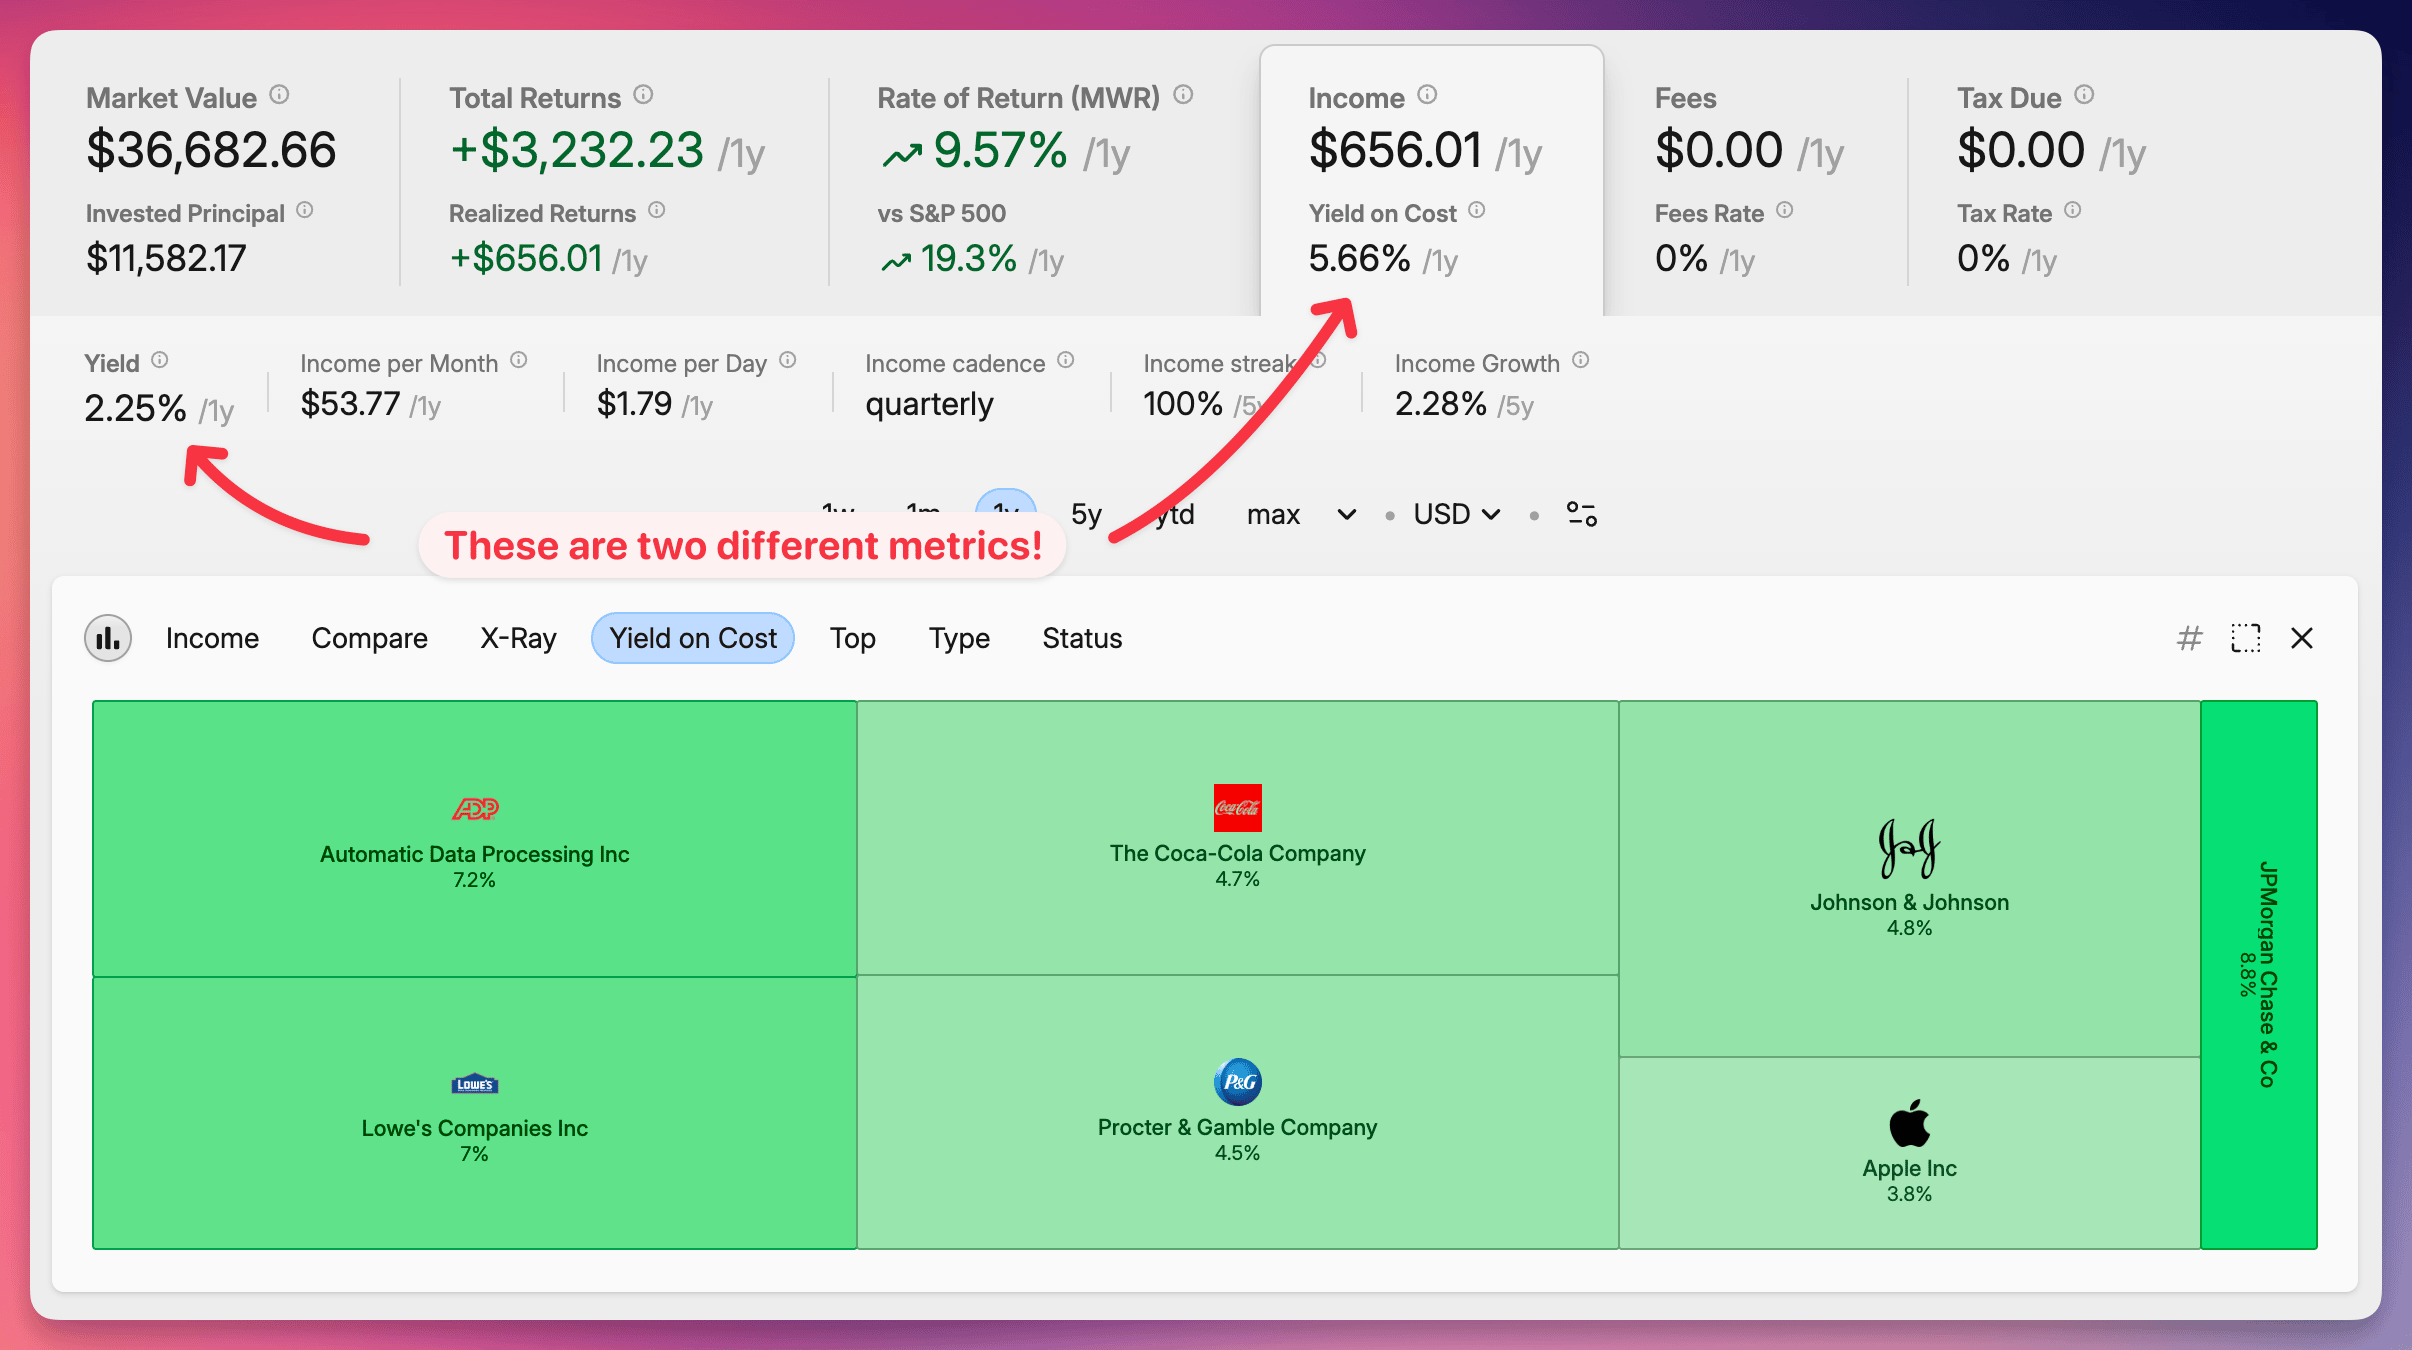This screenshot has width=2412, height=1350.
Task: Switch to the Compare tab
Action: click(x=370, y=638)
